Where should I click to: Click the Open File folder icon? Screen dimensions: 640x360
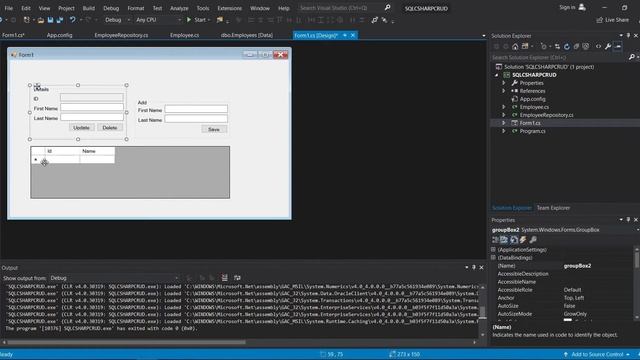pos(41,20)
